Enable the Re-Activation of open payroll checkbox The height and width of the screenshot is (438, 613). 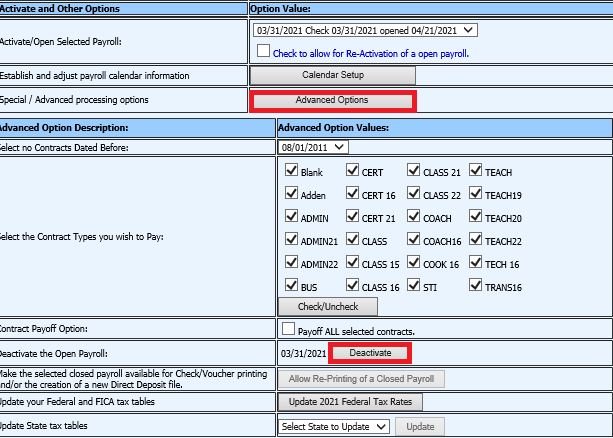pyautogui.click(x=263, y=51)
